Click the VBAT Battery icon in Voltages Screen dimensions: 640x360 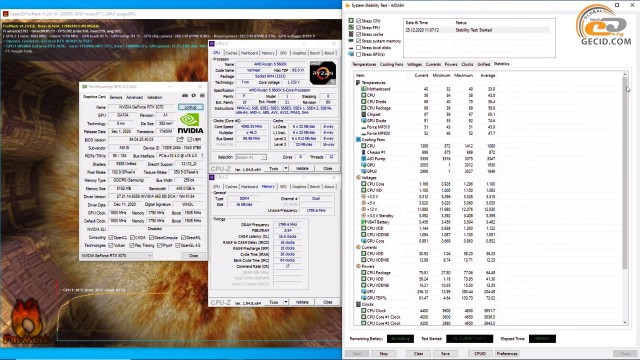(x=363, y=222)
